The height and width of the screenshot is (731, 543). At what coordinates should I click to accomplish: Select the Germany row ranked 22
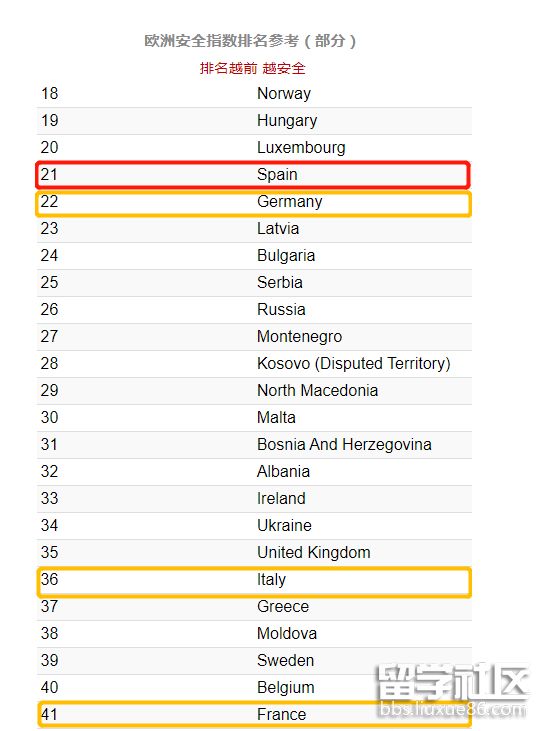pos(254,203)
